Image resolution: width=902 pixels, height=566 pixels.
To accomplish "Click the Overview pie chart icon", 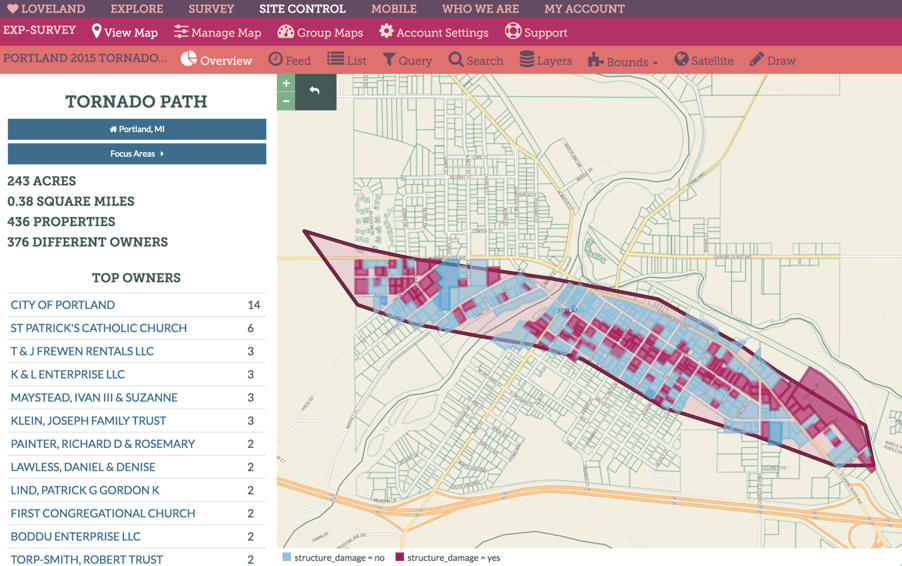I will [189, 59].
